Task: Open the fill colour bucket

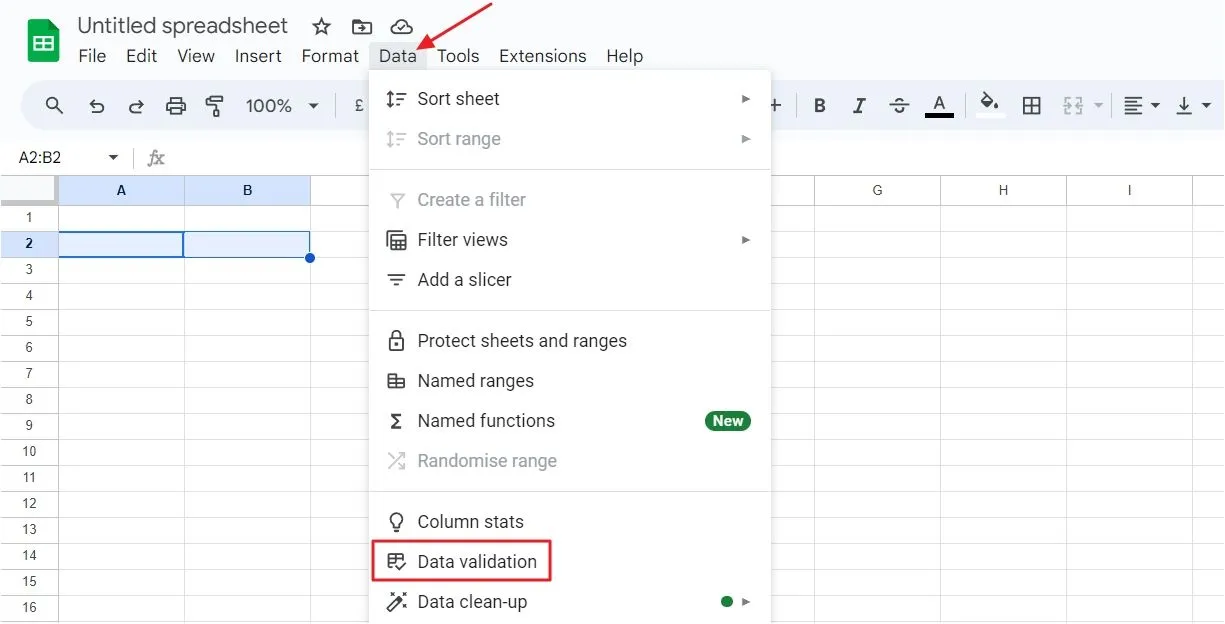Action: (x=990, y=105)
